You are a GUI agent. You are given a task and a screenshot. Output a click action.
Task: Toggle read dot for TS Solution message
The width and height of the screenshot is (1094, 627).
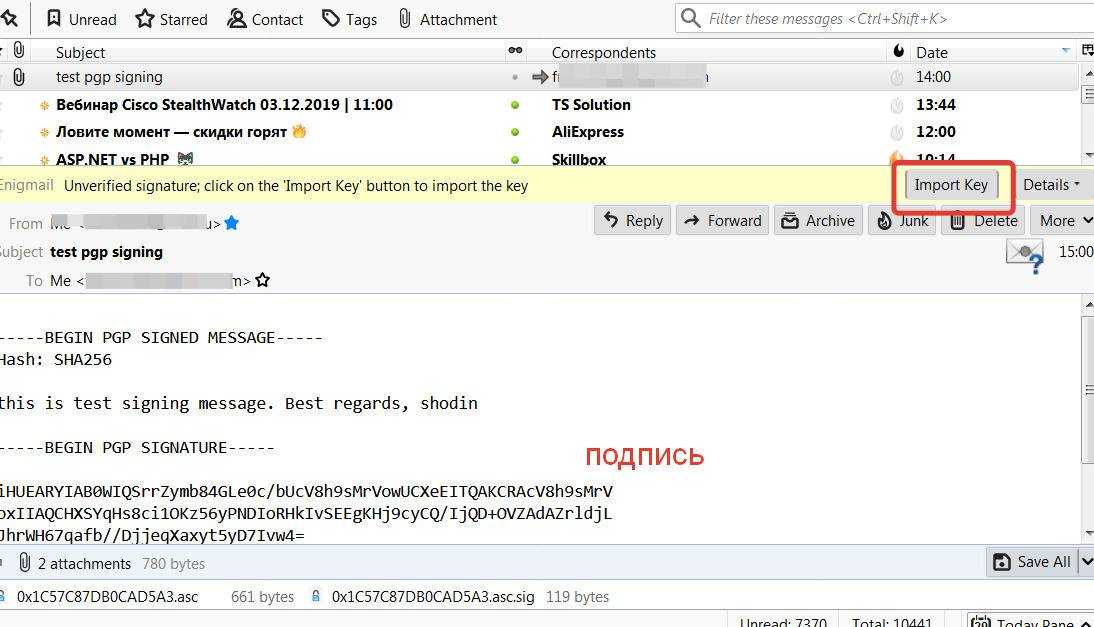(515, 105)
